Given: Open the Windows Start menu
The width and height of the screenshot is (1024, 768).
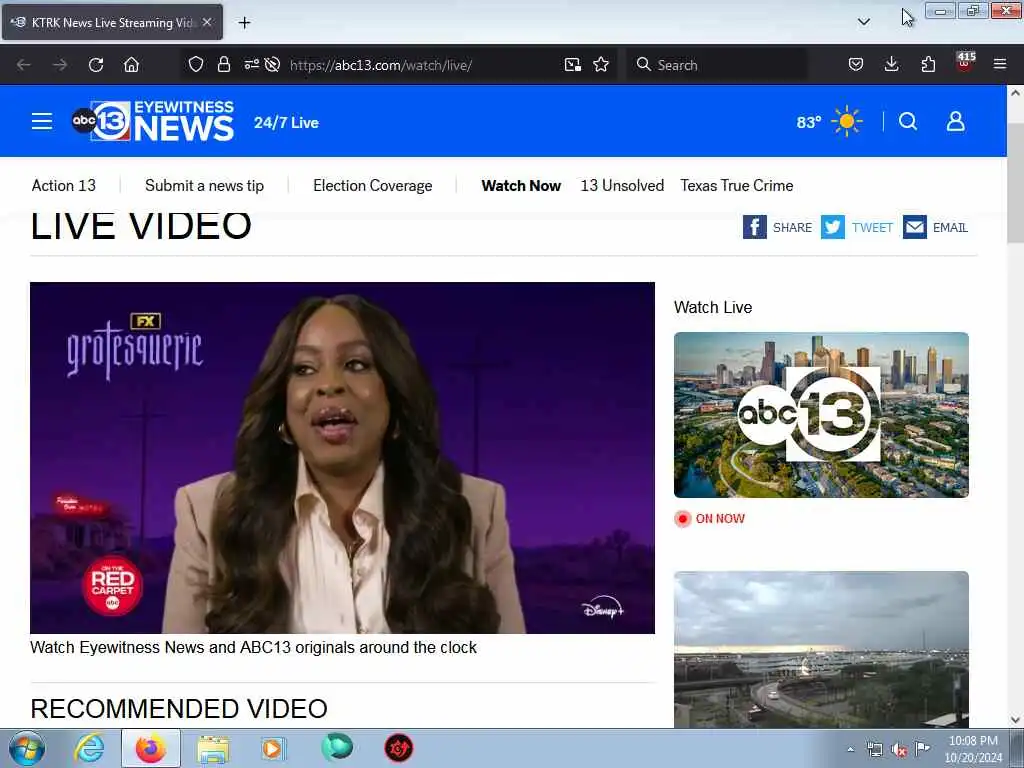Looking at the screenshot, I should (27, 748).
